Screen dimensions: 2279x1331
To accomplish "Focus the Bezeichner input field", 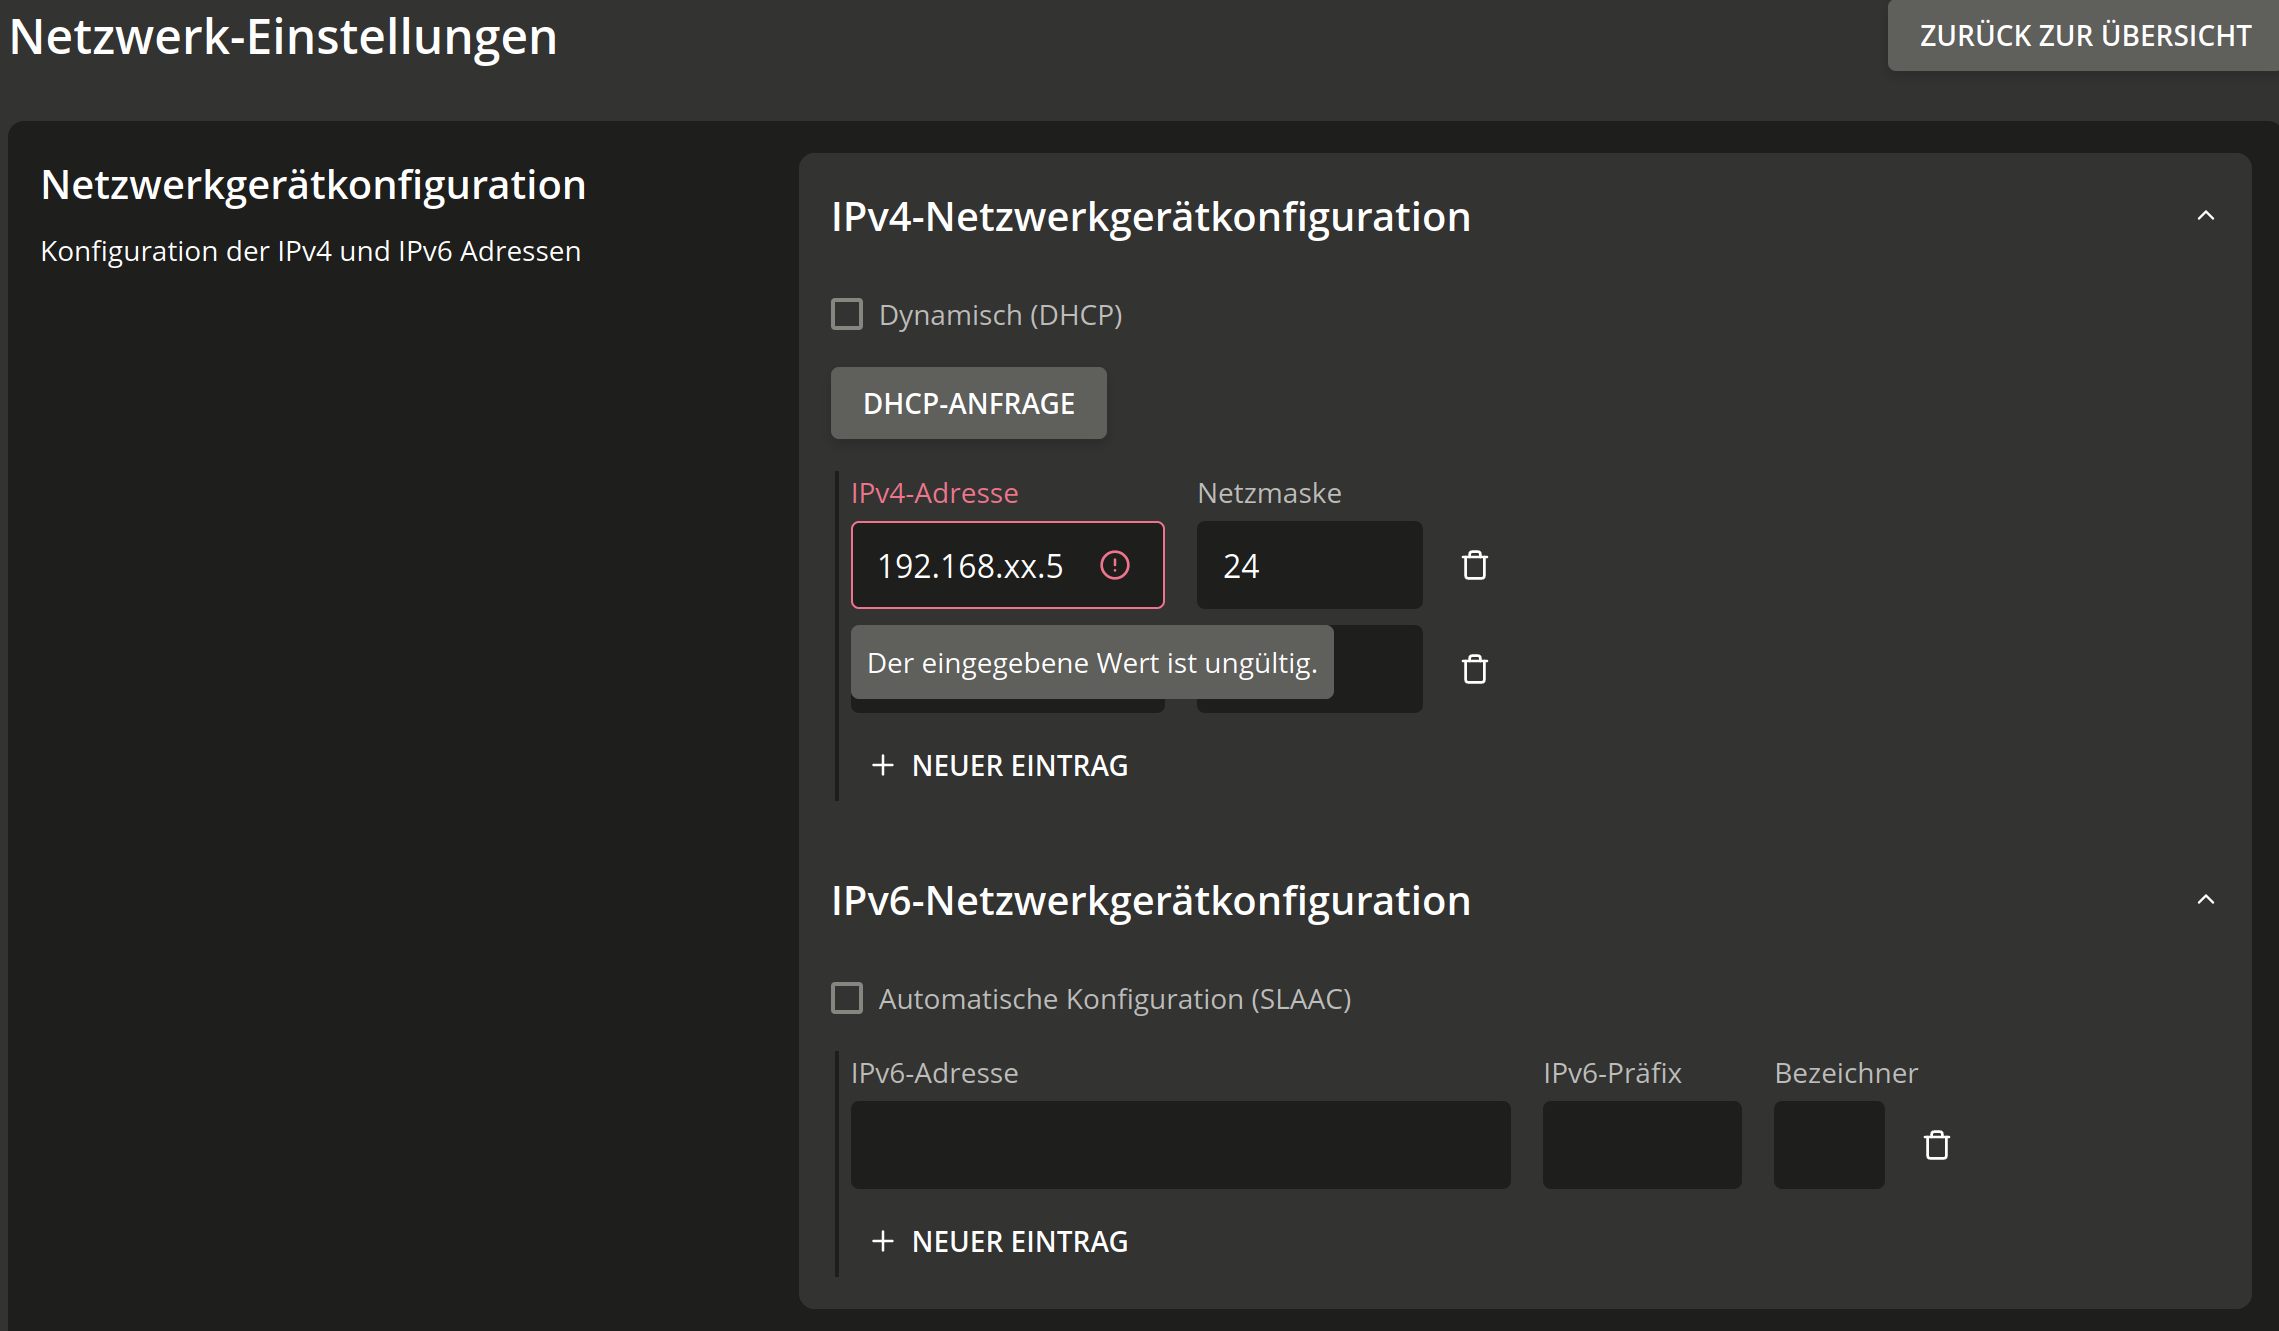I will coord(1829,1145).
